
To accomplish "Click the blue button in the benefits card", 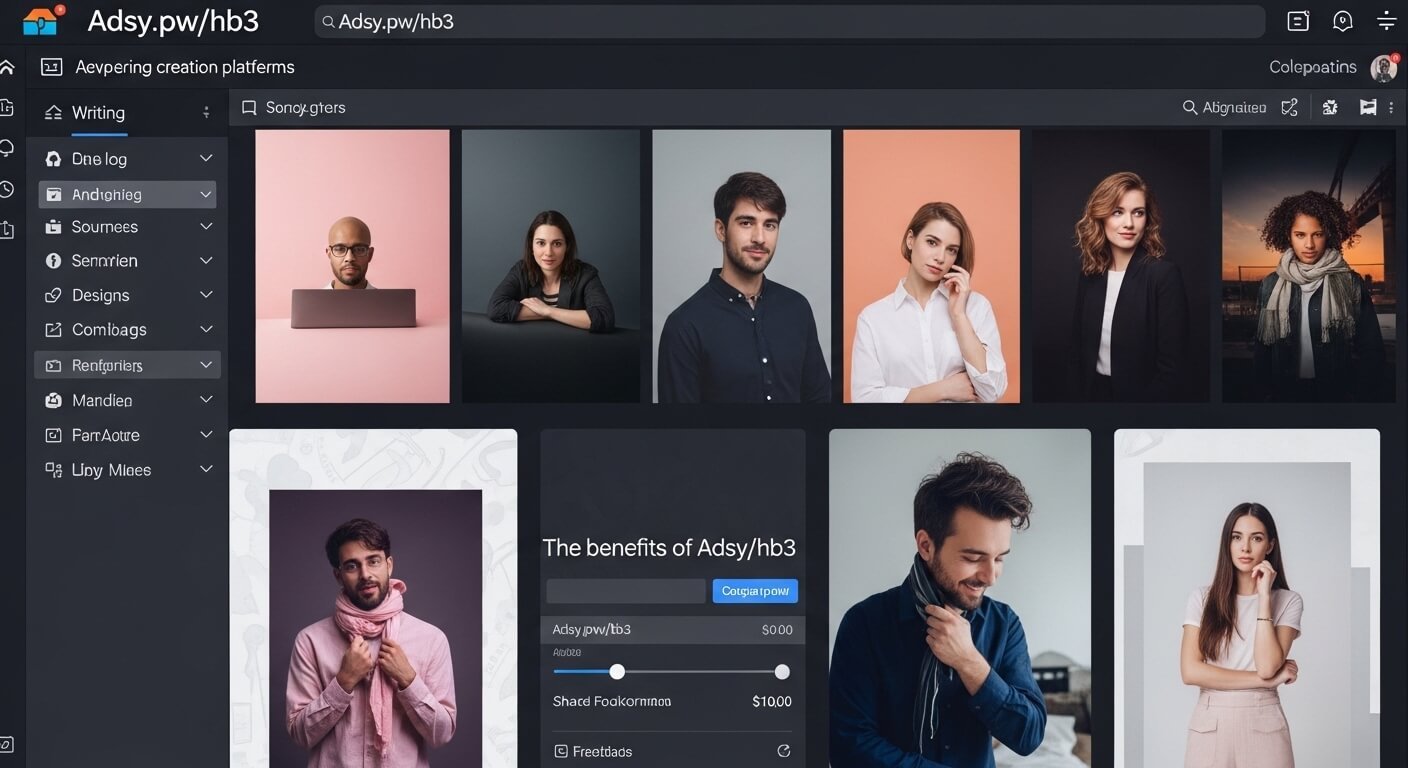I will pos(755,591).
